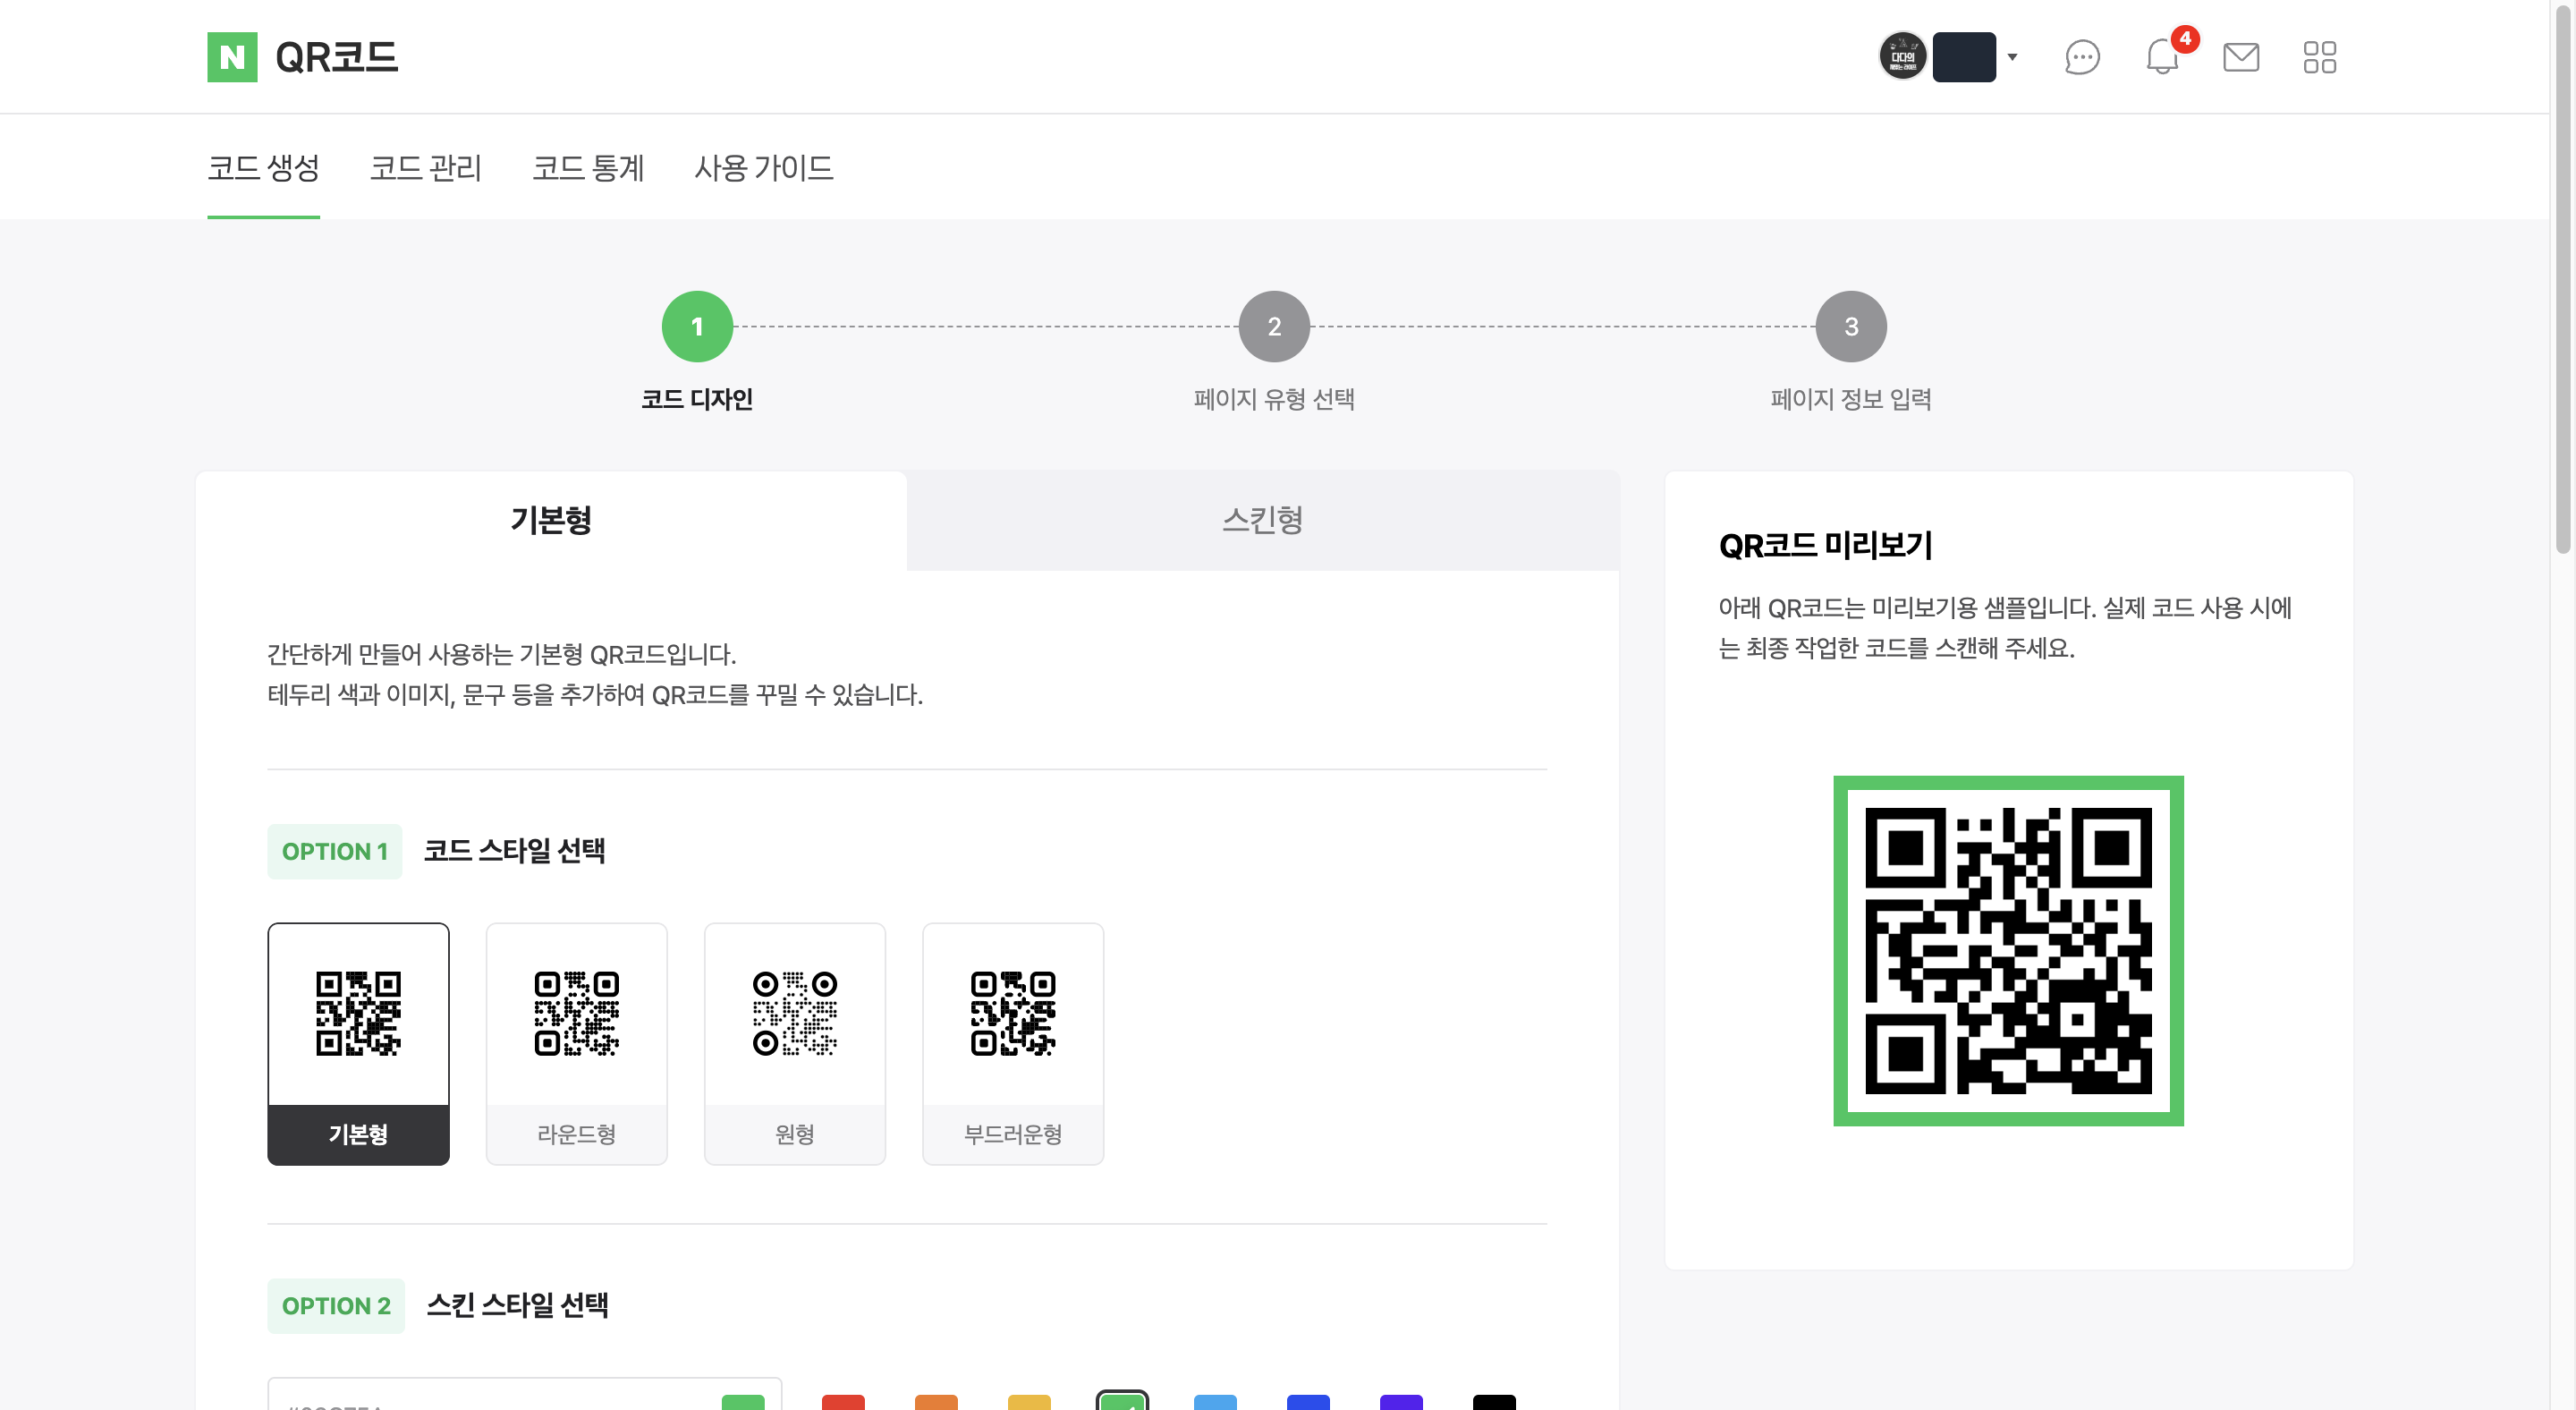
Task: Open the profile avatar image
Action: [x=1902, y=57]
